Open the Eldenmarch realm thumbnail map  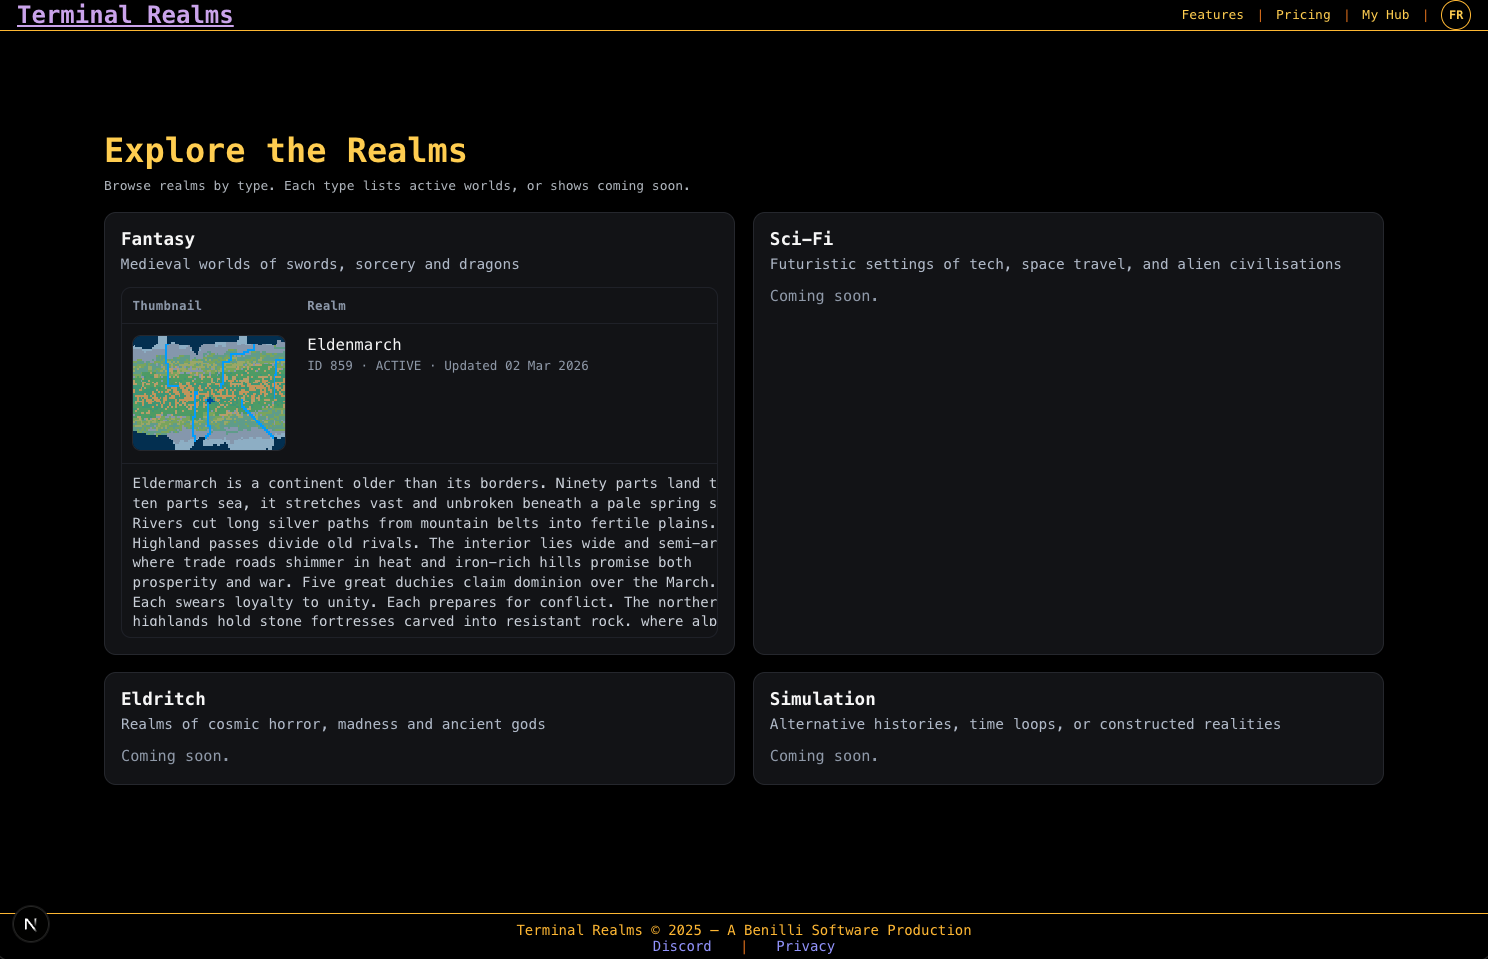tap(208, 393)
